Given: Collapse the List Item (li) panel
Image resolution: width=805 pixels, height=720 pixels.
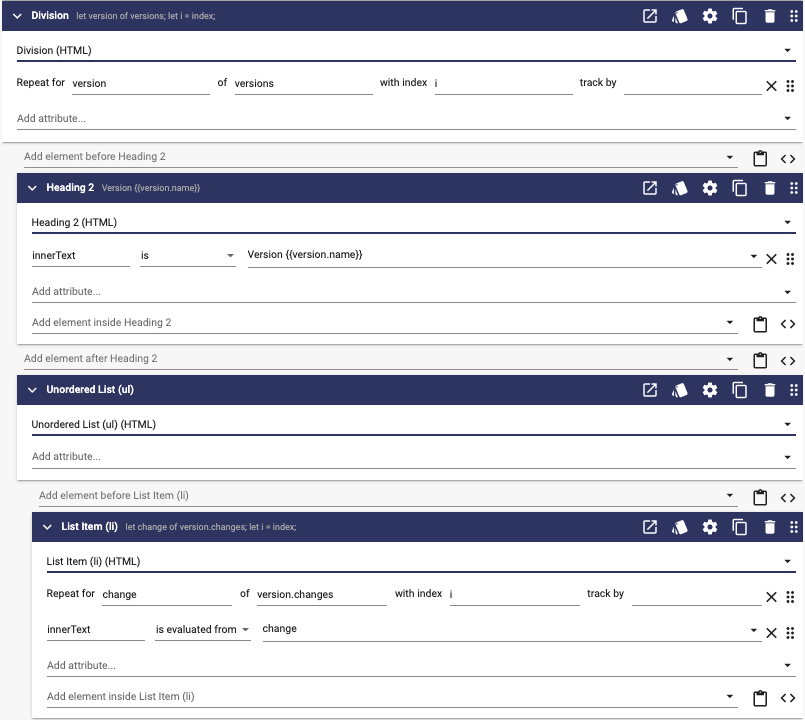Looking at the screenshot, I should tap(47, 527).
